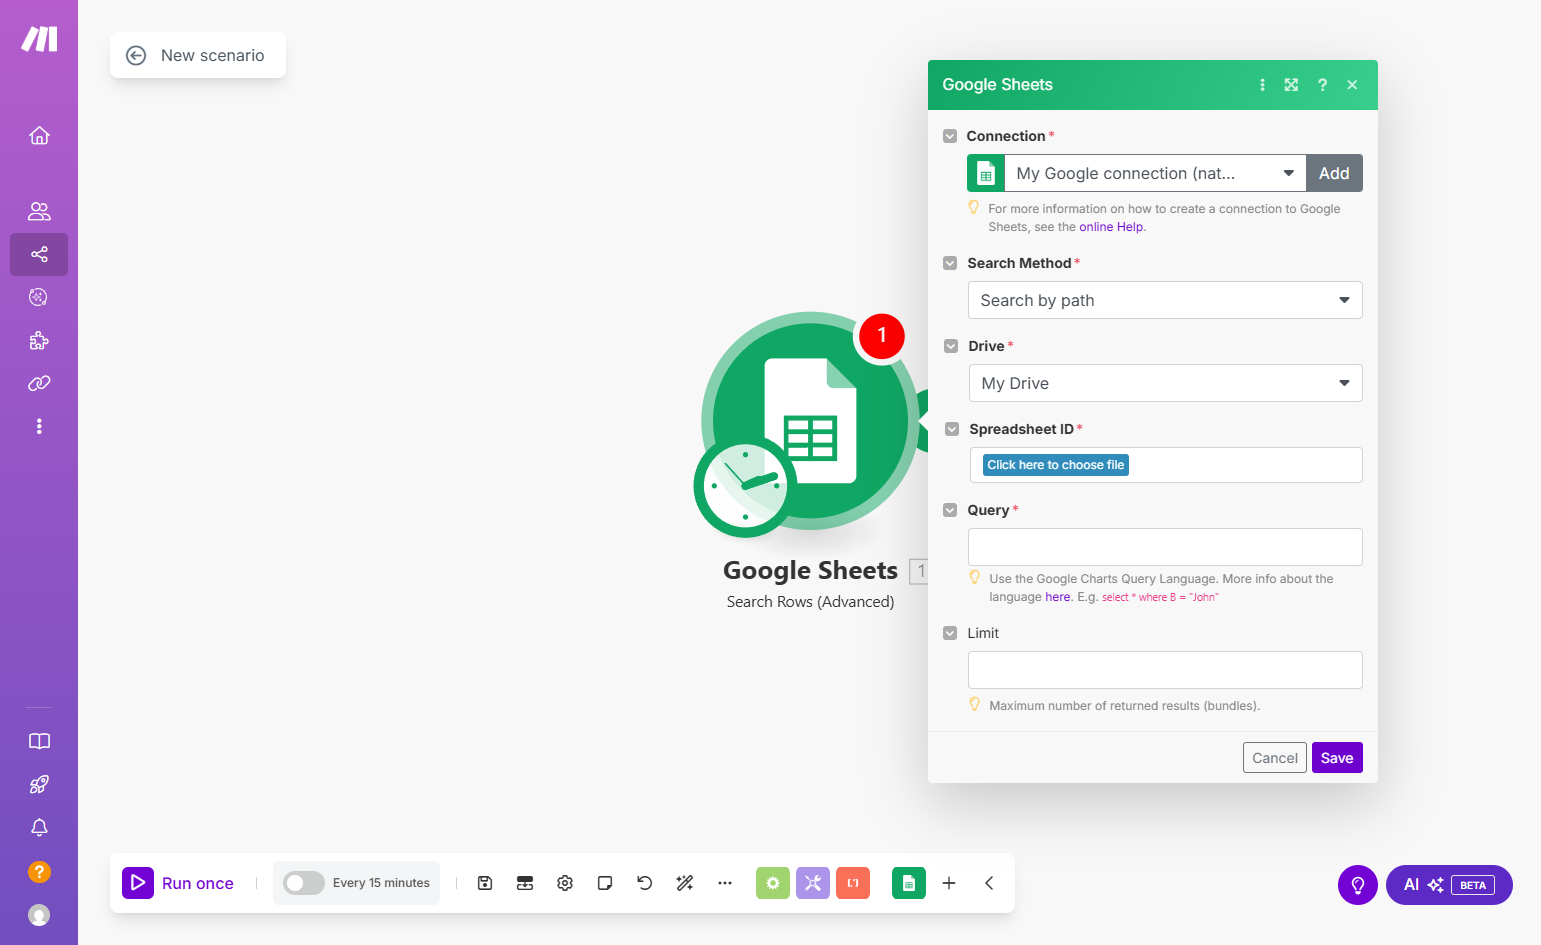
Task: Click here to choose file button
Action: [1056, 465]
